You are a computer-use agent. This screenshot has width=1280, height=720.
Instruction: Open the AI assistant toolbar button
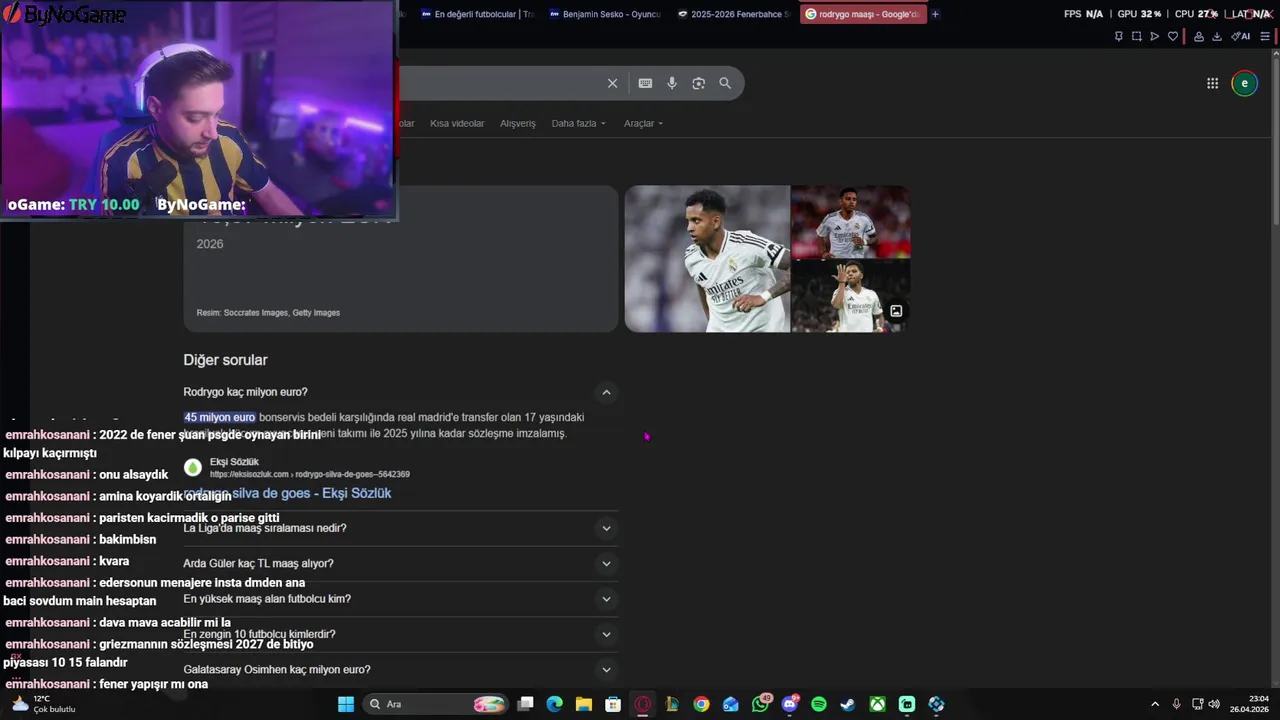coord(1241,36)
